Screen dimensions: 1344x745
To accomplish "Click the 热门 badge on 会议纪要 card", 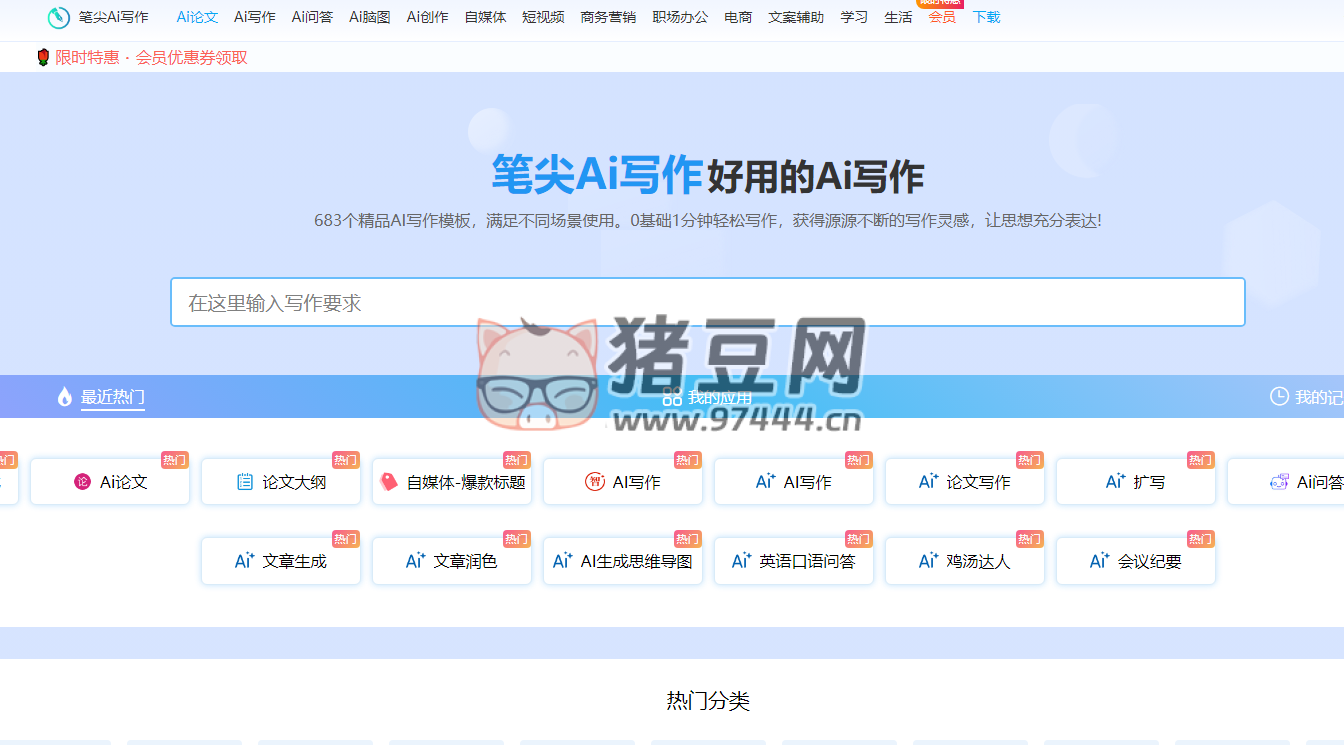I will click(1201, 539).
